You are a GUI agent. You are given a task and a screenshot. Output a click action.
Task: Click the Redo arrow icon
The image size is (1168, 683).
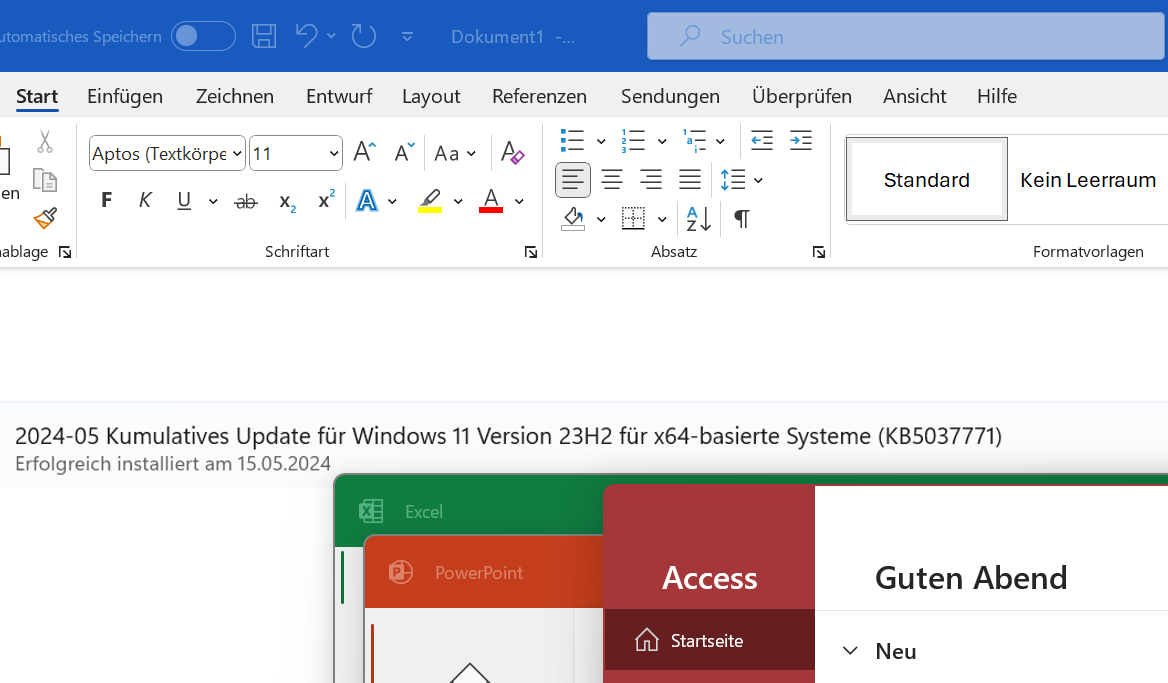point(364,36)
